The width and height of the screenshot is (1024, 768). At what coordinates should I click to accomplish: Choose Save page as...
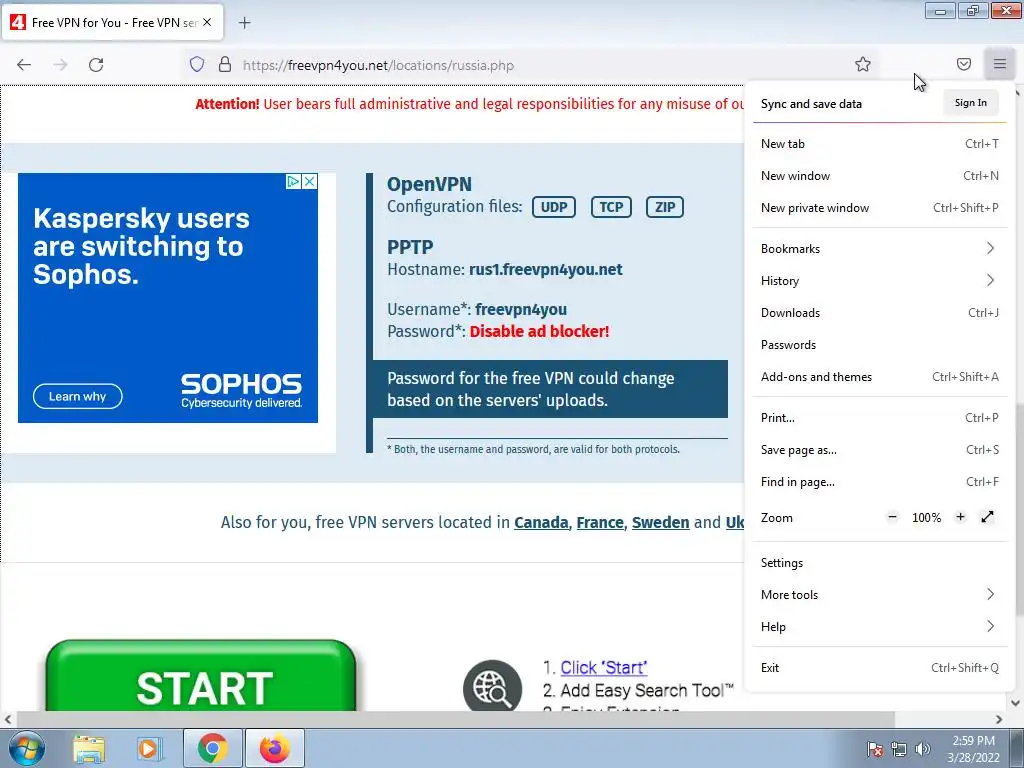coord(879,449)
